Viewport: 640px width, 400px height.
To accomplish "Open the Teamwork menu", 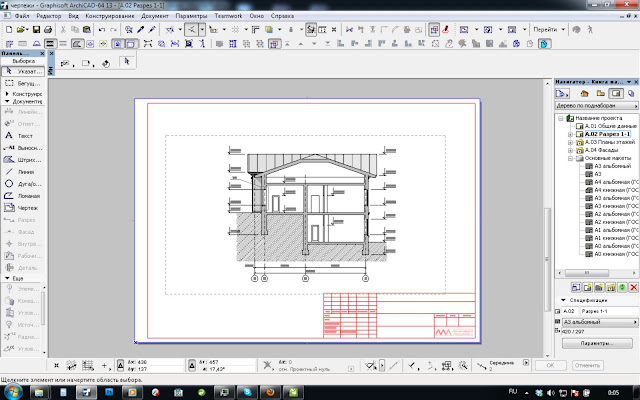I will pos(228,16).
